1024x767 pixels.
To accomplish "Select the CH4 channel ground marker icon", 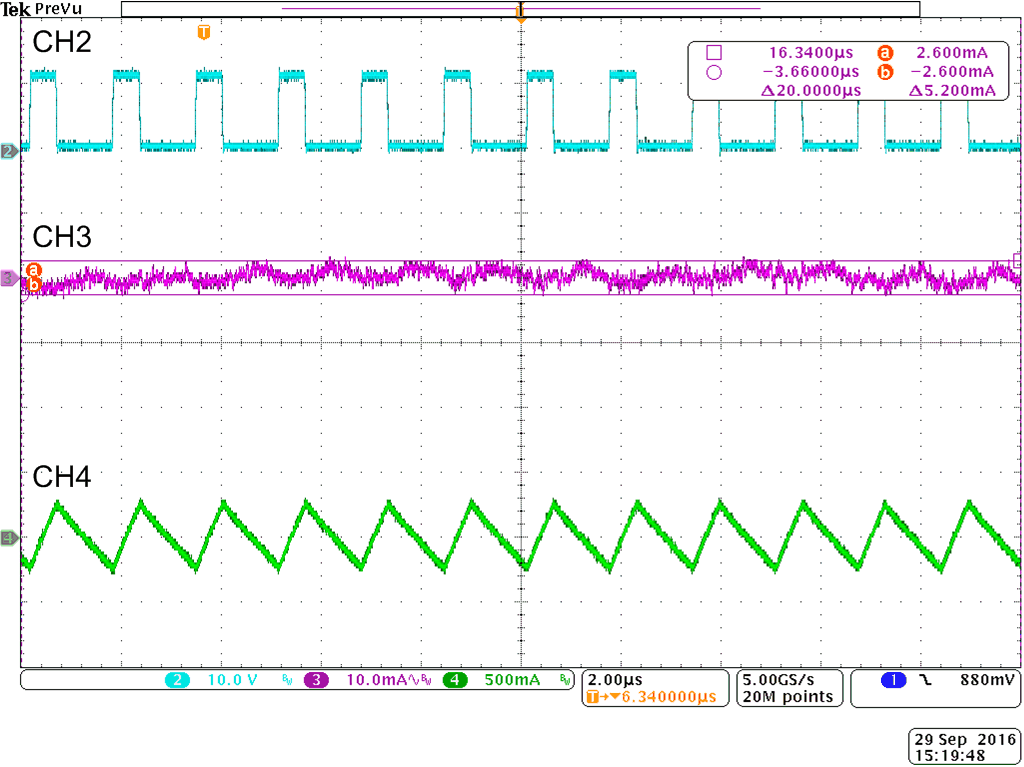I will (x=8, y=538).
